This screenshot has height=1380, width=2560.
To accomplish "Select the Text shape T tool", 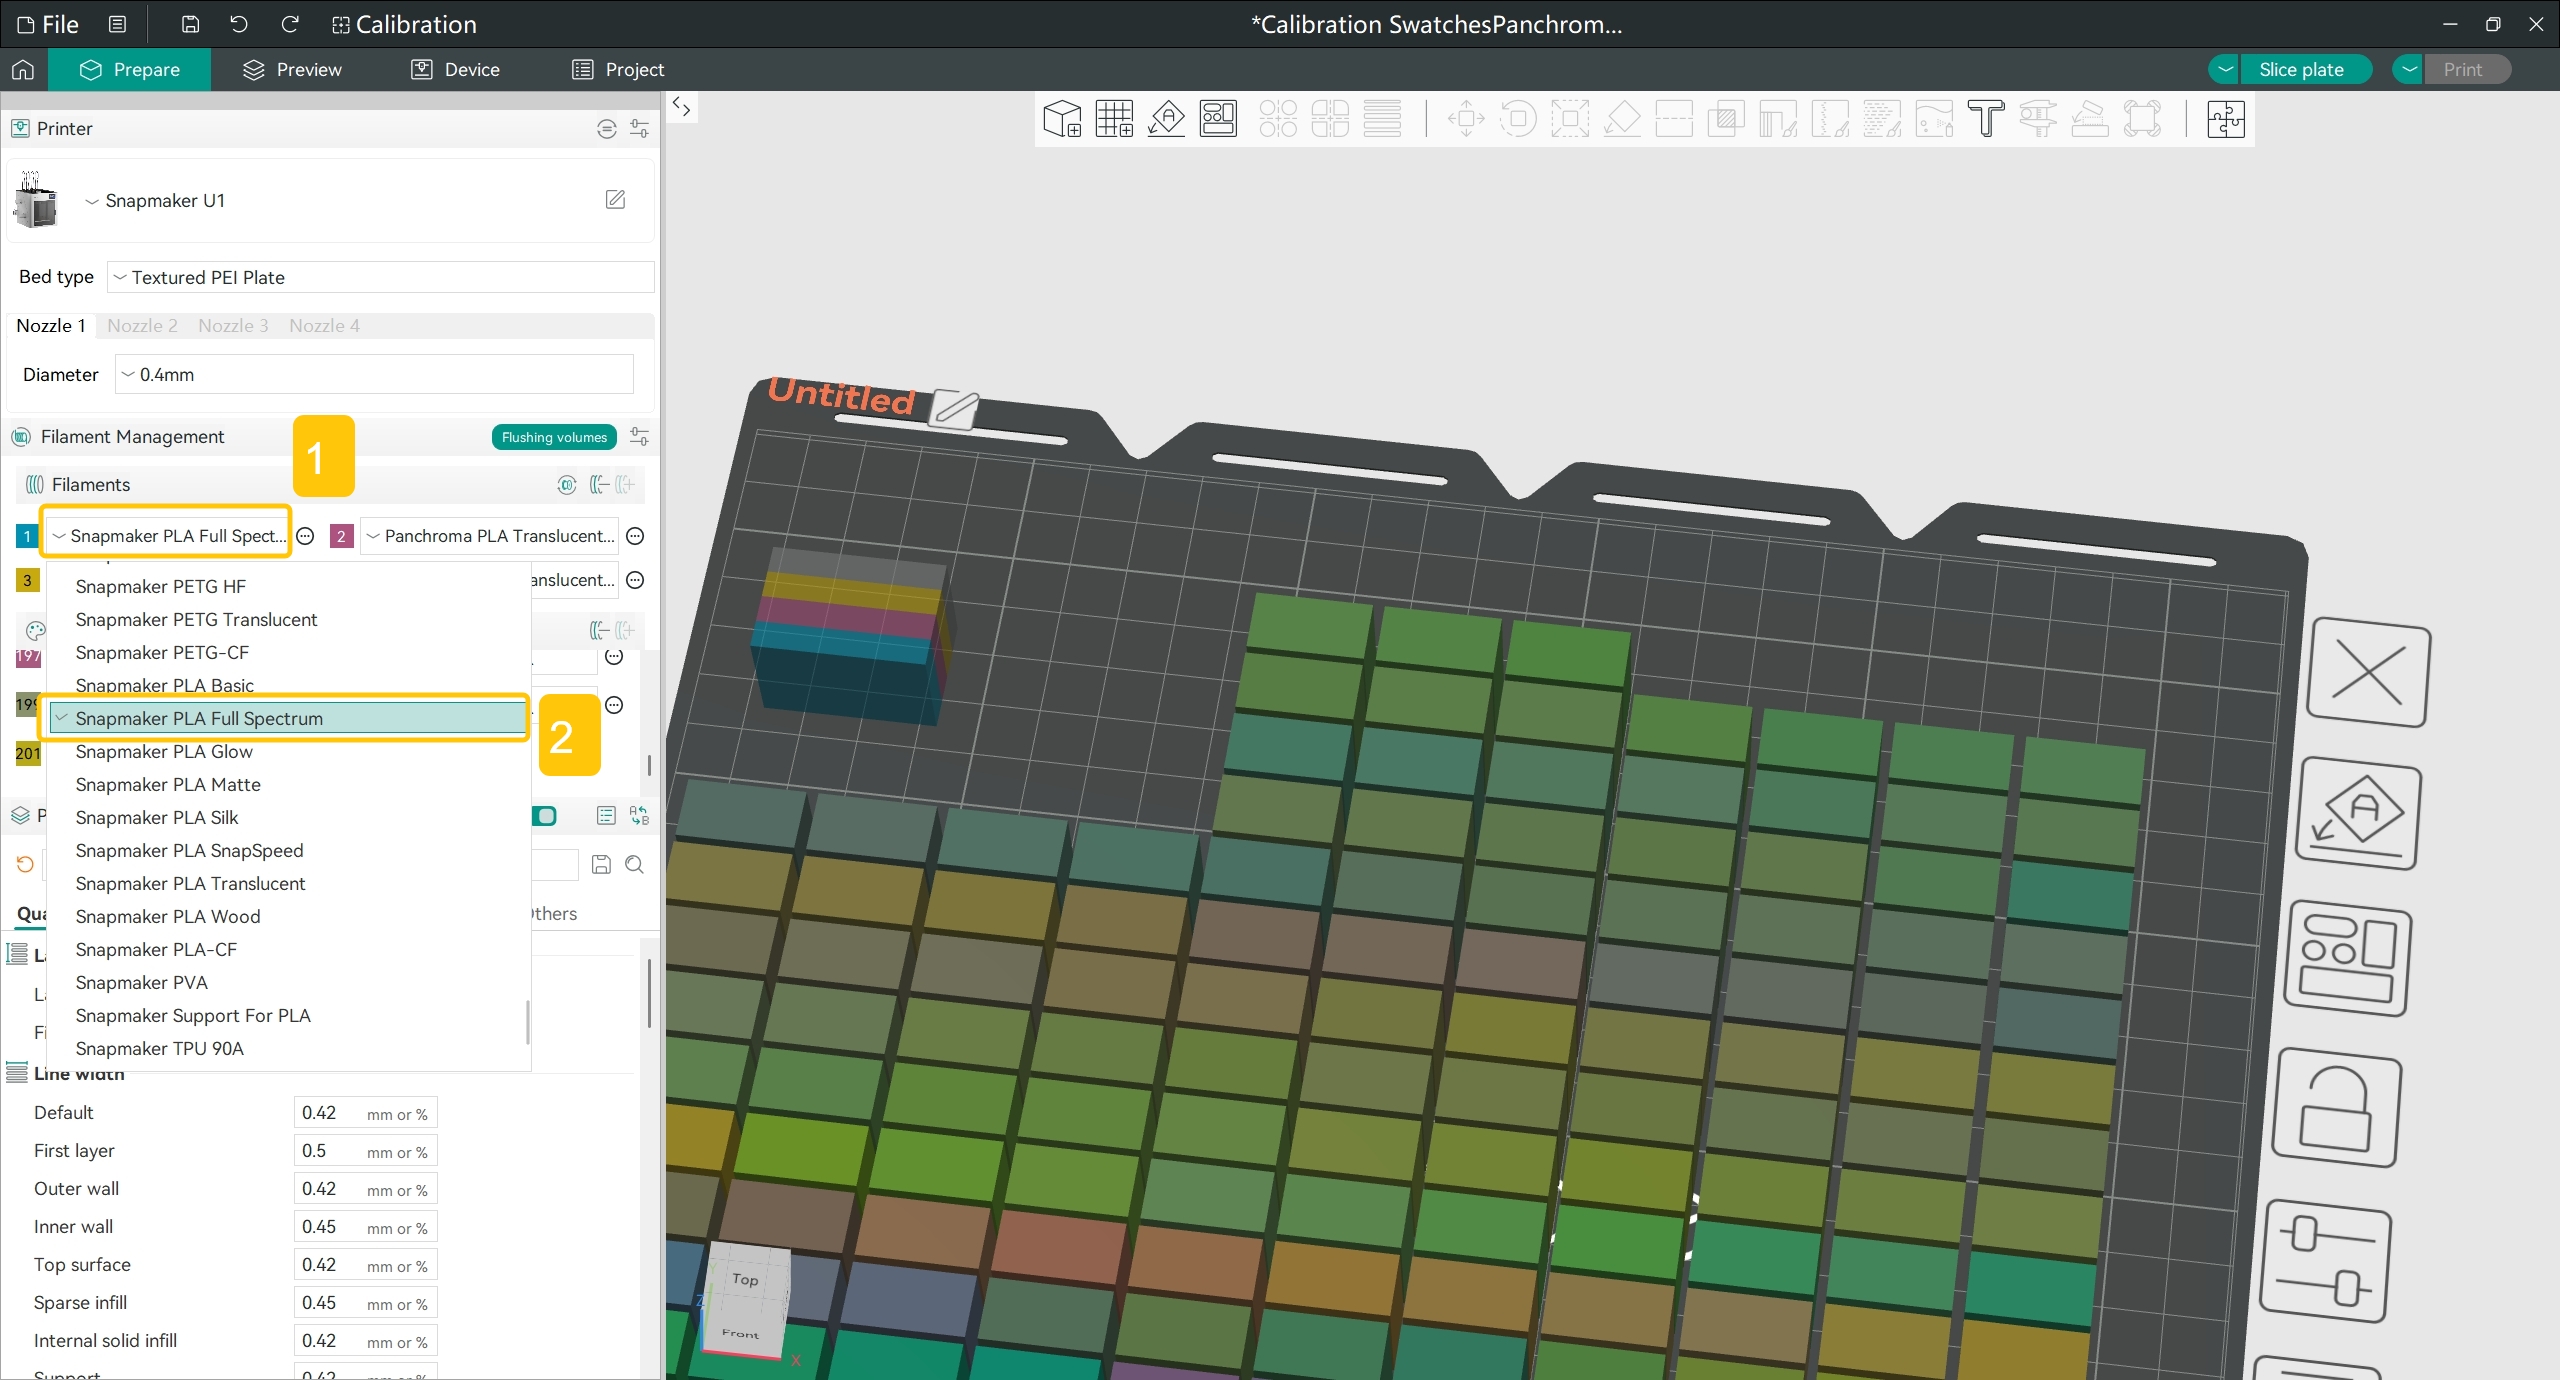I will [1986, 119].
